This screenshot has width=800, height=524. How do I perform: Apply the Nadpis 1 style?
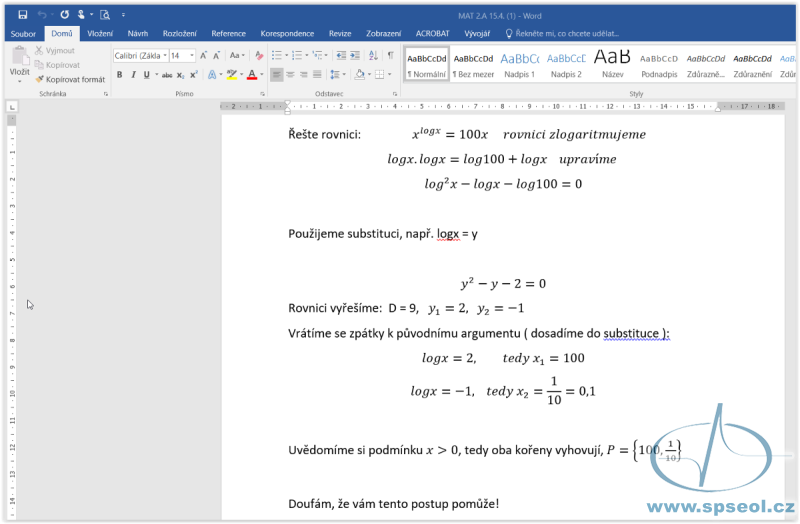pyautogui.click(x=519, y=65)
